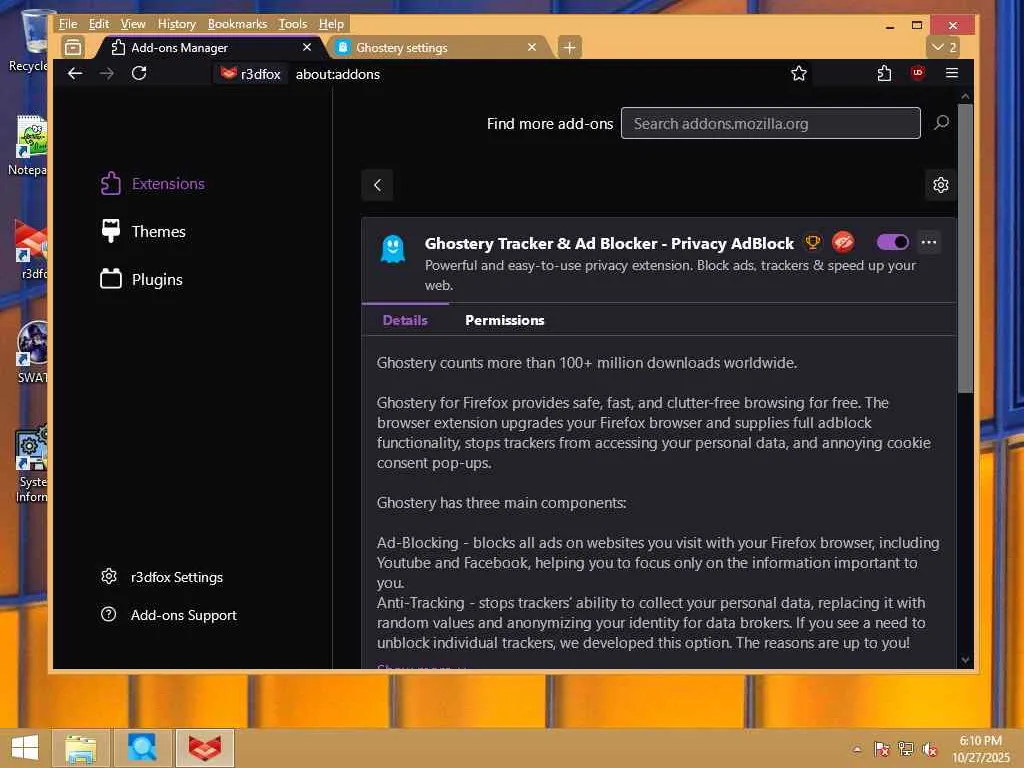Open uBlock Origin toolbar icon
This screenshot has height=768, width=1024.
click(918, 73)
